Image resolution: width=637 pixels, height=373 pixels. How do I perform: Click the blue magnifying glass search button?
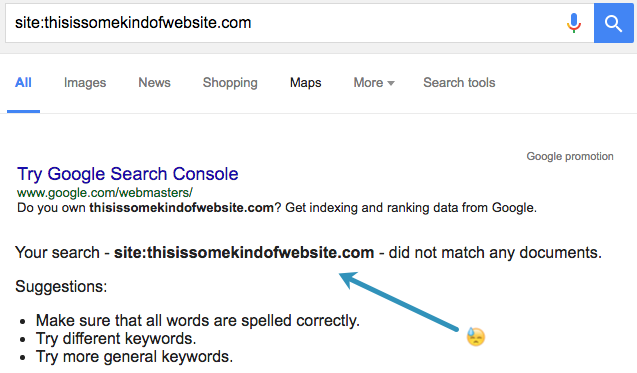click(x=613, y=23)
